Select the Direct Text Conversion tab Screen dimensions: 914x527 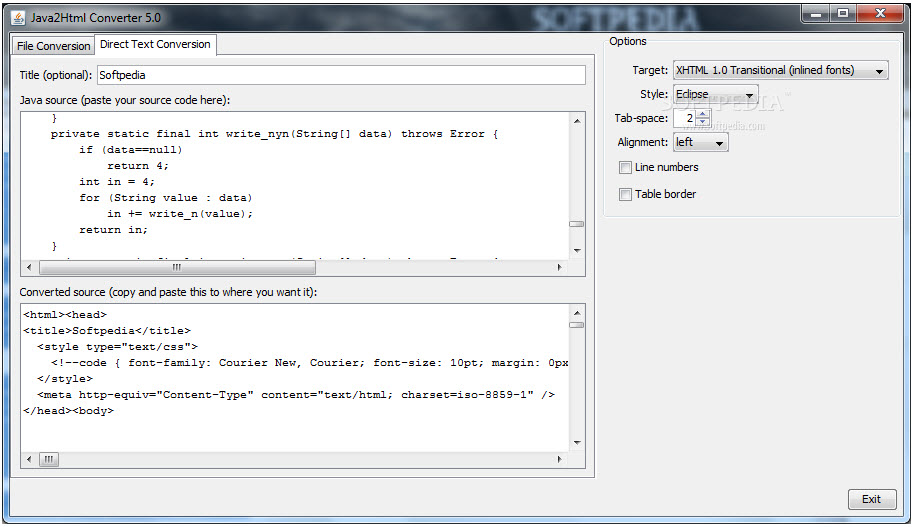coord(155,44)
